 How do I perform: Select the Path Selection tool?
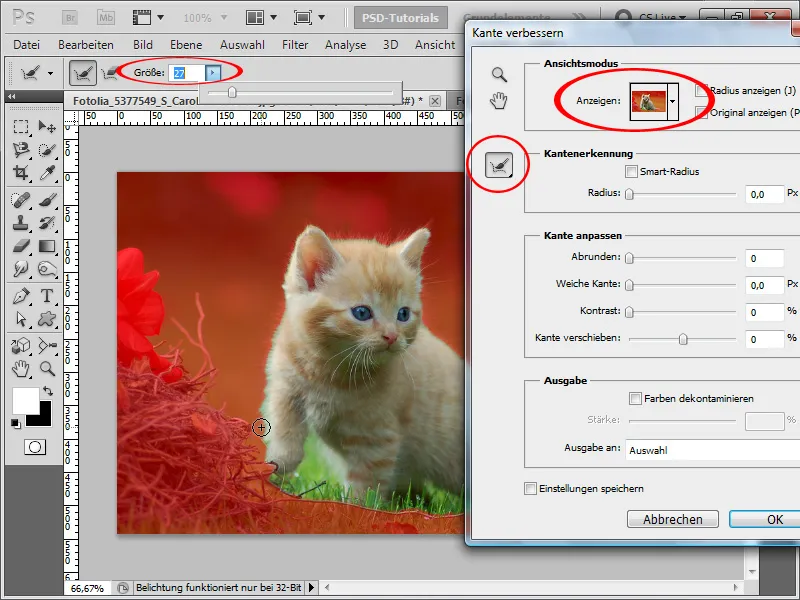point(20,319)
